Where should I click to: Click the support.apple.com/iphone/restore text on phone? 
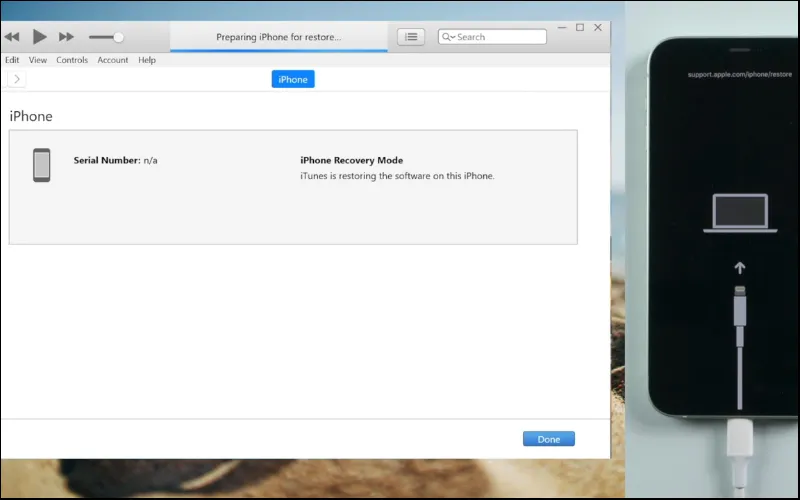pos(740,74)
